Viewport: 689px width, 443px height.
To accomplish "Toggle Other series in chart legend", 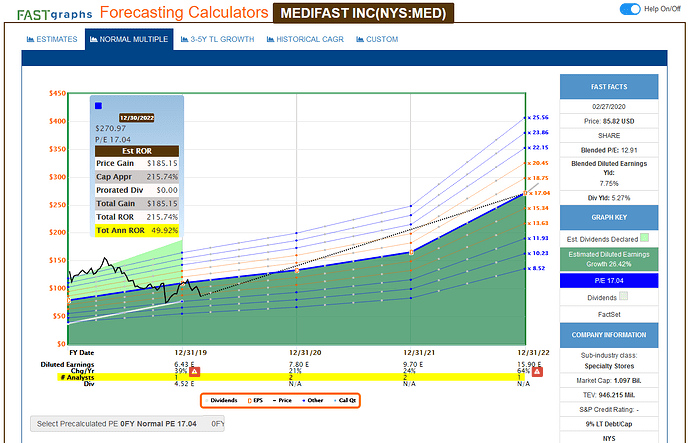I will point(313,400).
